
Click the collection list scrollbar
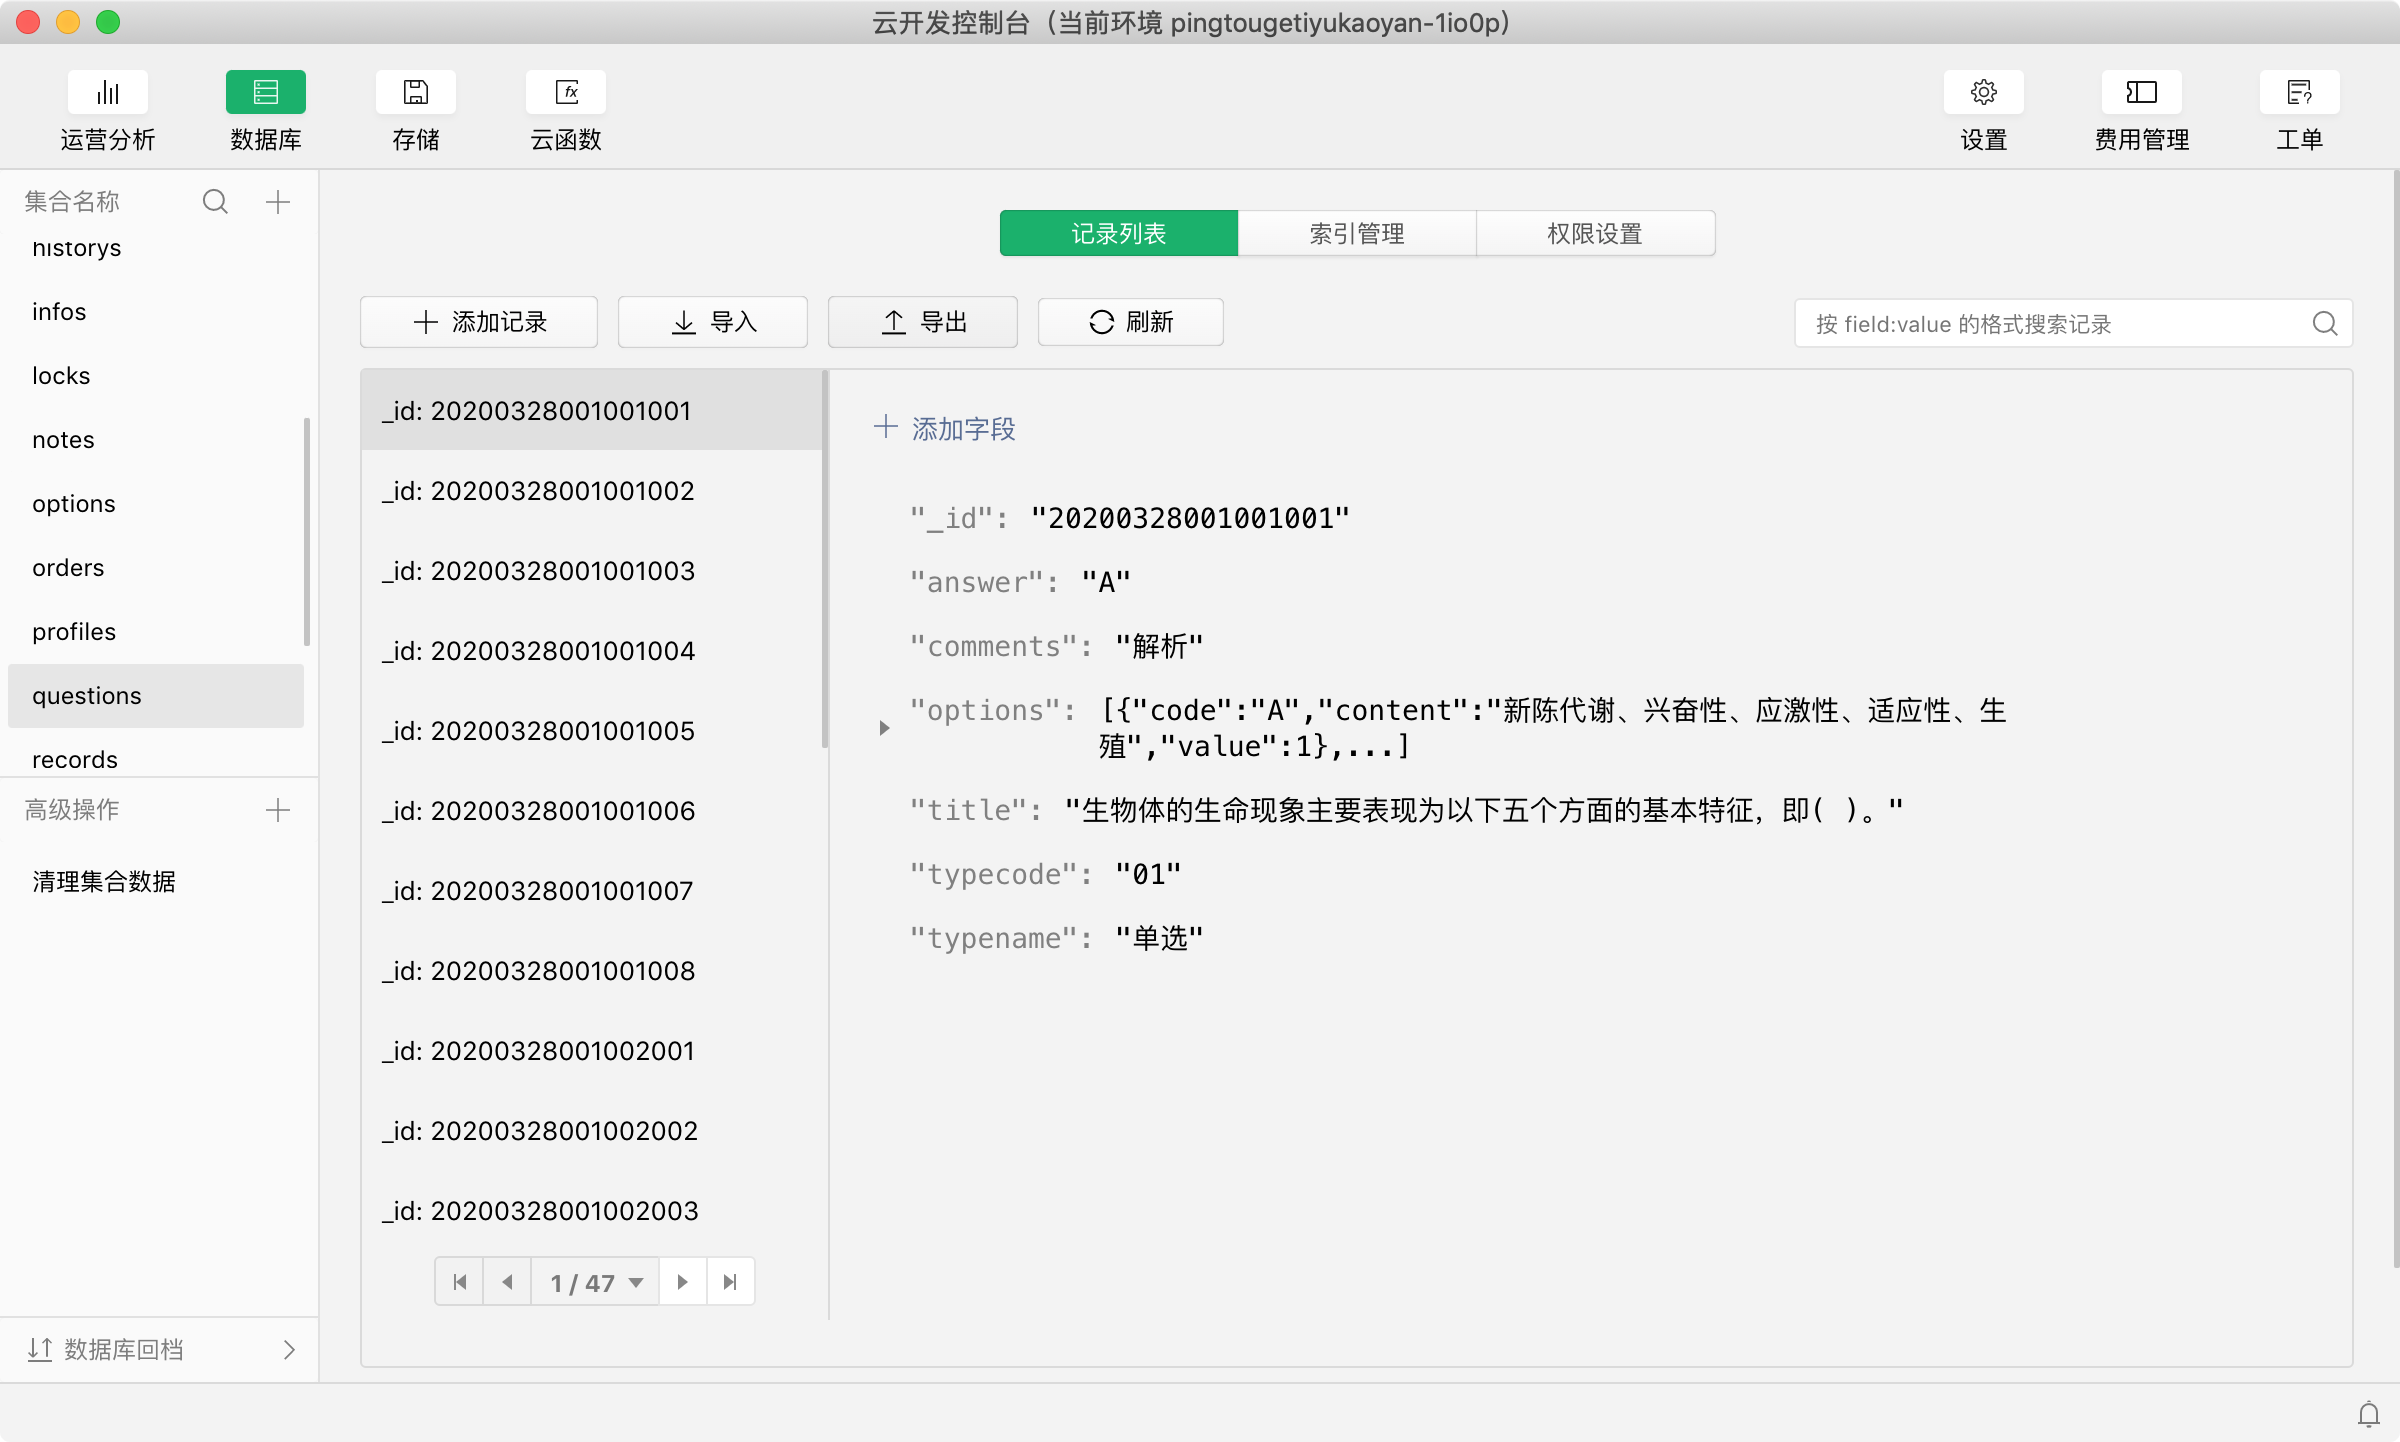click(x=307, y=530)
